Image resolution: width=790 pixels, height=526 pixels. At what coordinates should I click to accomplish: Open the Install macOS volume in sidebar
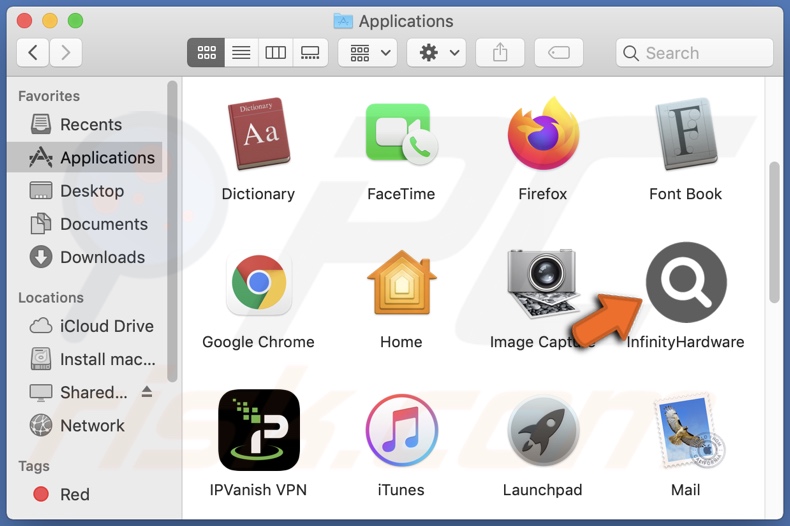coord(85,359)
